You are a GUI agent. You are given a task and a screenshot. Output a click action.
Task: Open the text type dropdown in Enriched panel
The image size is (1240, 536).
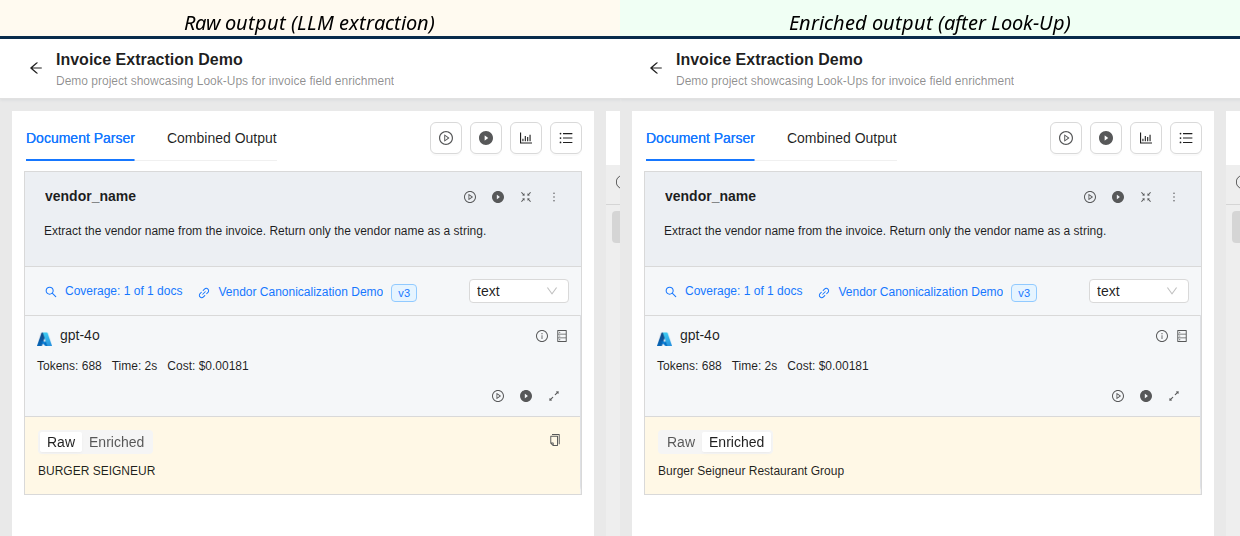pyautogui.click(x=1139, y=291)
